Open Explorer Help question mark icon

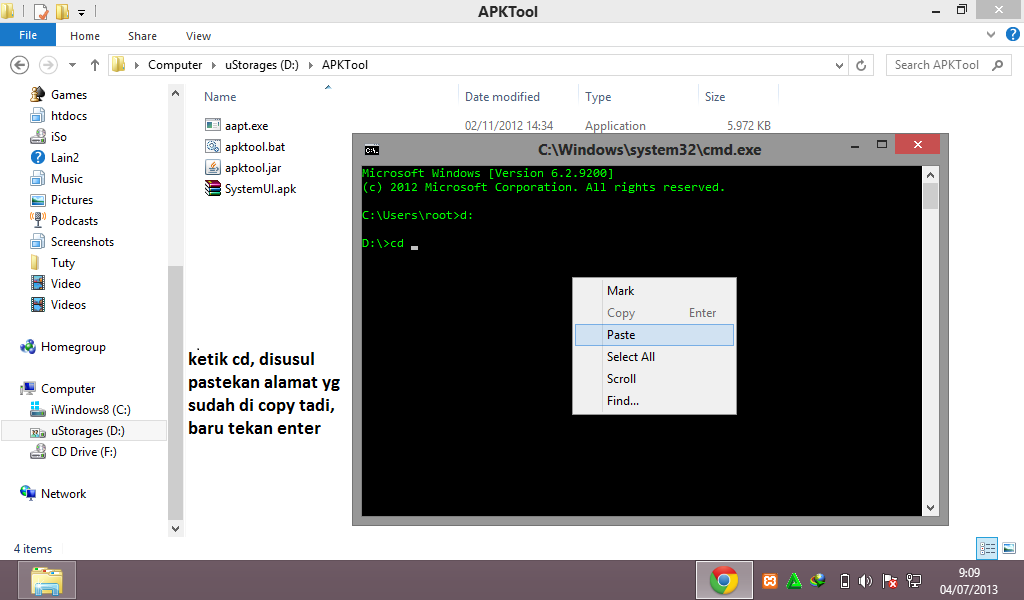point(1012,34)
